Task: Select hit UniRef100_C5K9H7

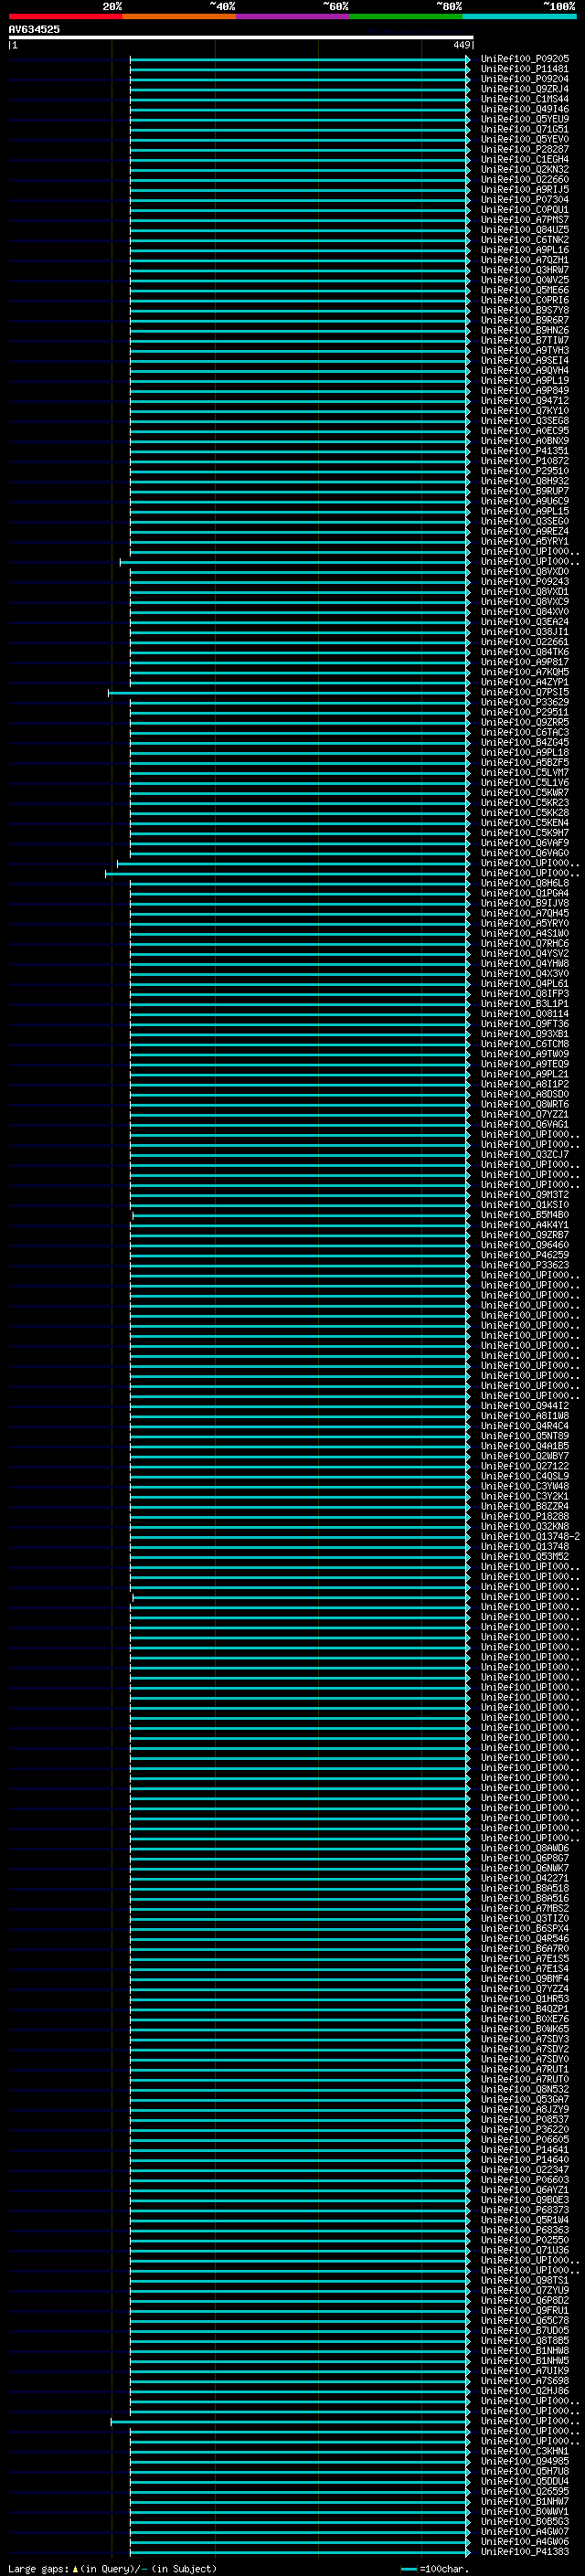Action: point(524,833)
